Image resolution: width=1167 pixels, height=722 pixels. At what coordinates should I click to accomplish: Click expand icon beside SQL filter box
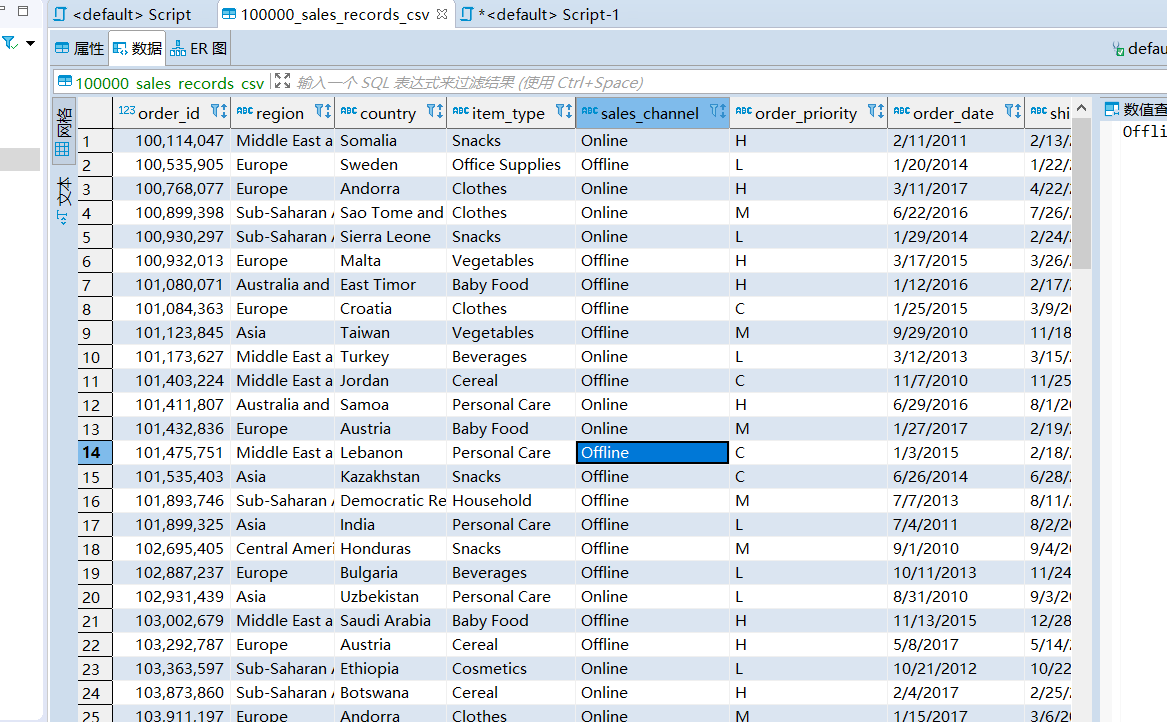coord(282,82)
